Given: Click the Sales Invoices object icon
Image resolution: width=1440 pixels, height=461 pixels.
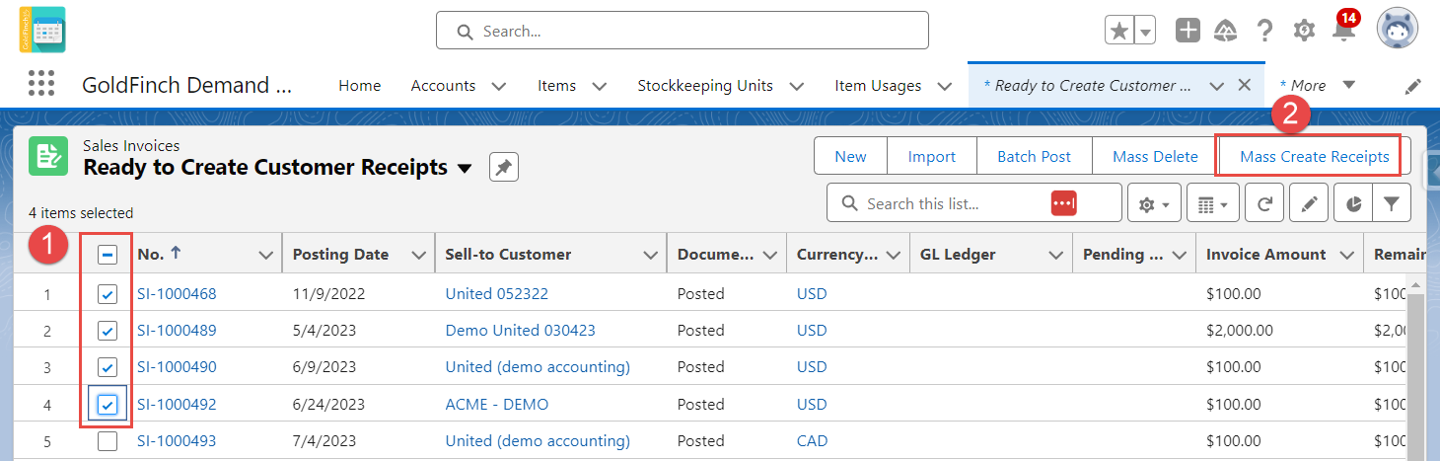Looking at the screenshot, I should coord(48,156).
